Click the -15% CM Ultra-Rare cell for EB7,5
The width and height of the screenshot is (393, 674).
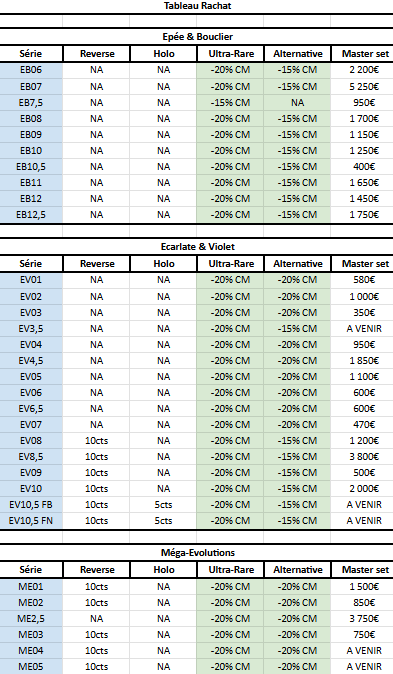230,103
